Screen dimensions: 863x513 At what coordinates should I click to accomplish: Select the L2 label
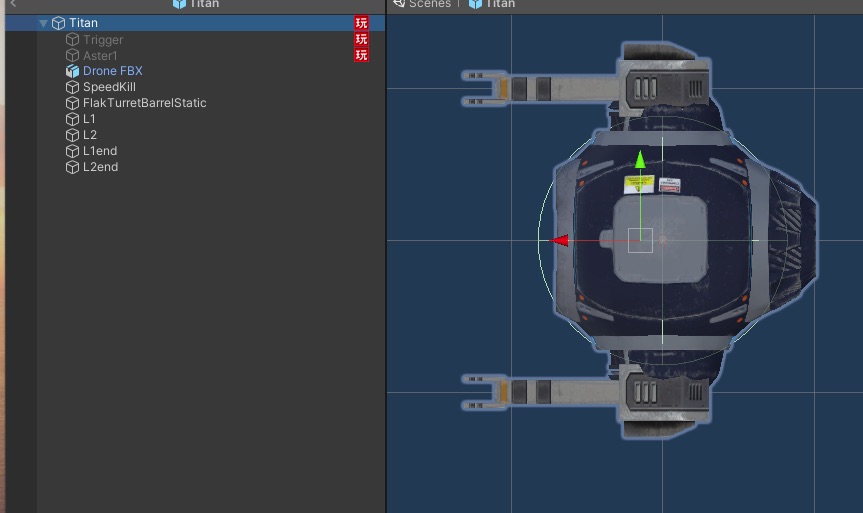[x=90, y=135]
